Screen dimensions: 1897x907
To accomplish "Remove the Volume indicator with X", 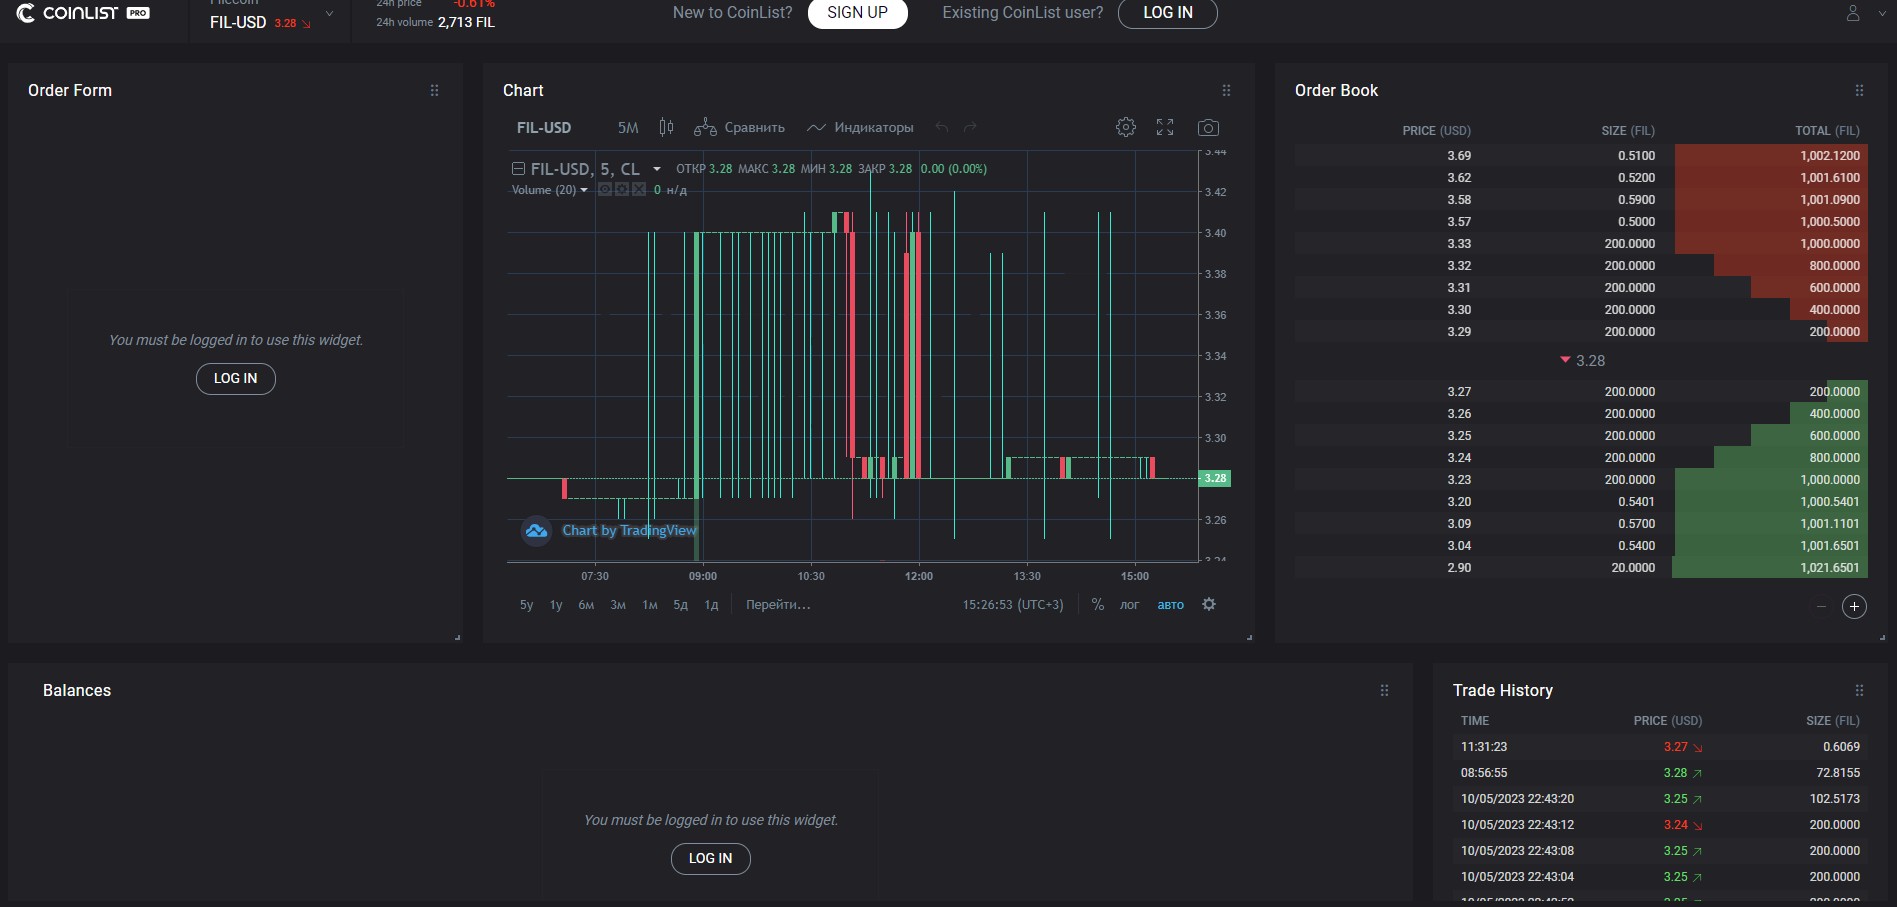I will (638, 189).
